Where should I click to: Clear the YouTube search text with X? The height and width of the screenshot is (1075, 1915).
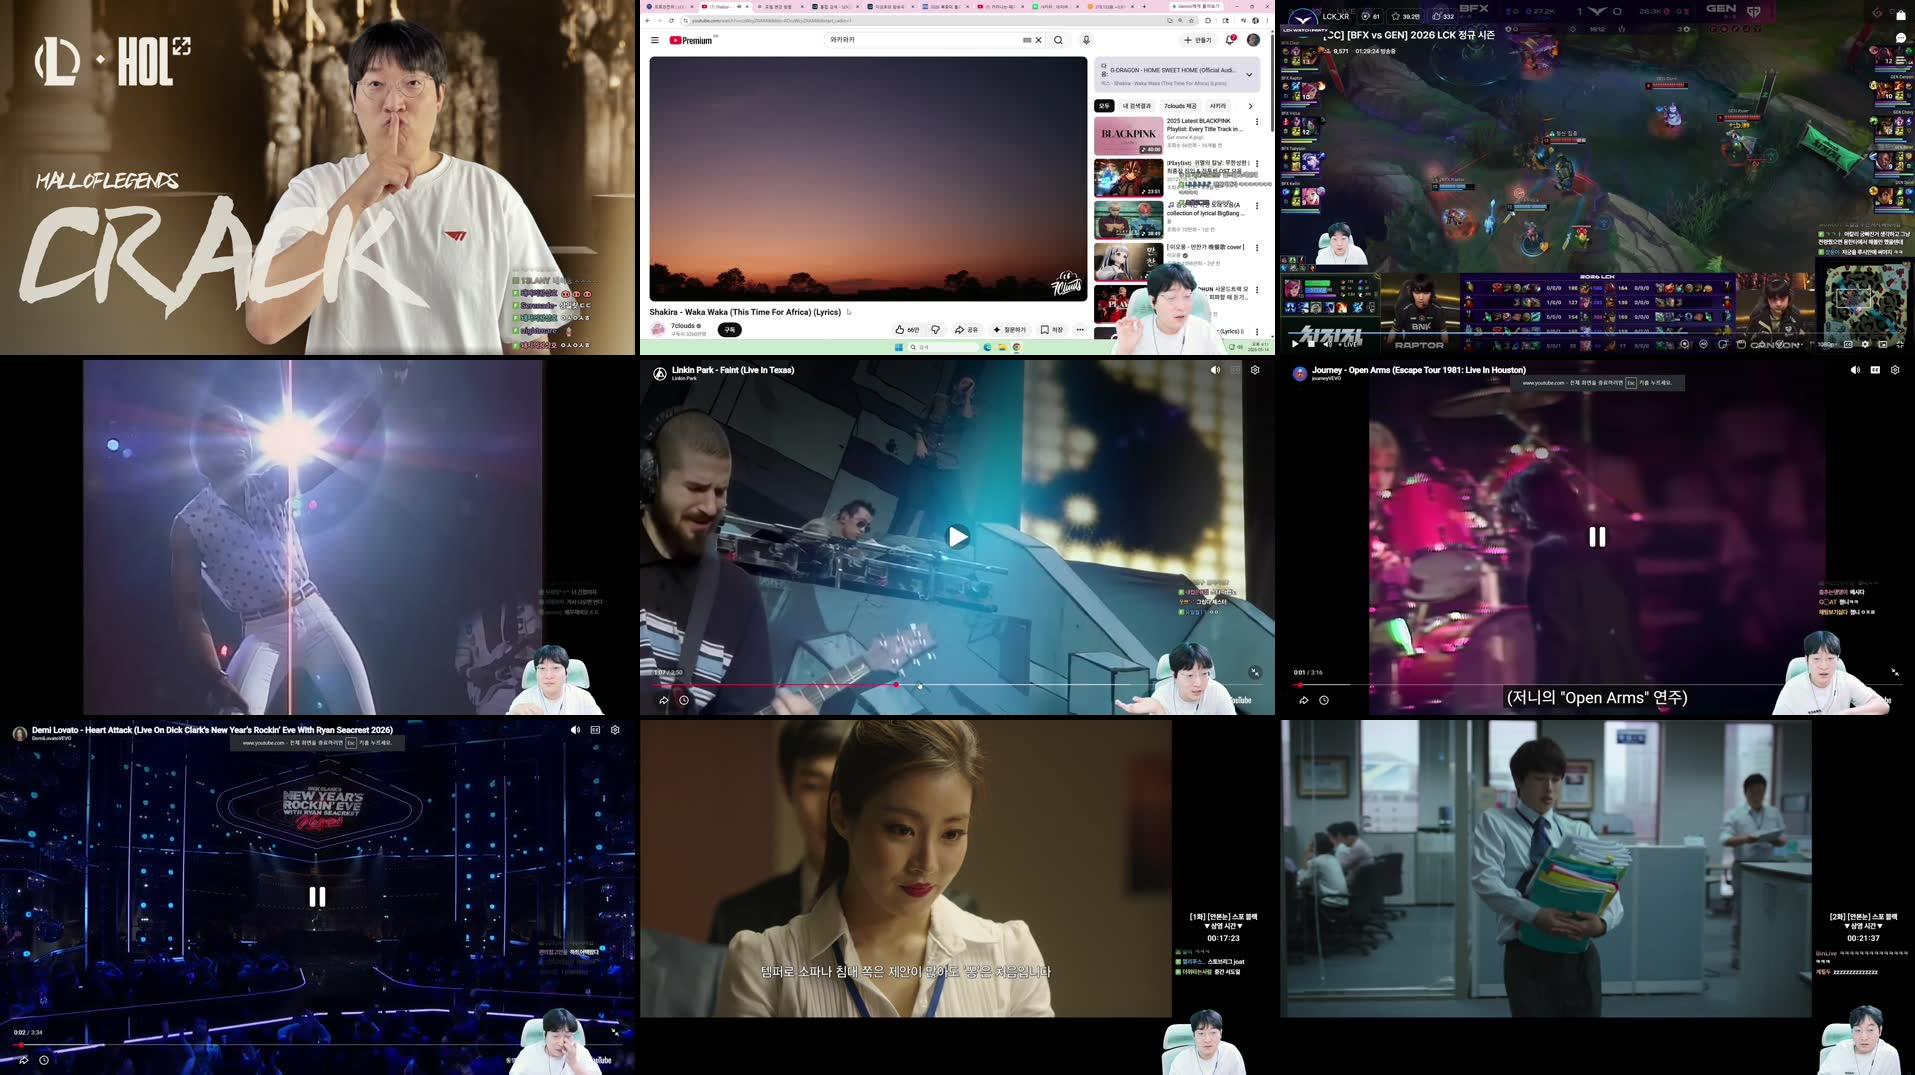(1038, 41)
